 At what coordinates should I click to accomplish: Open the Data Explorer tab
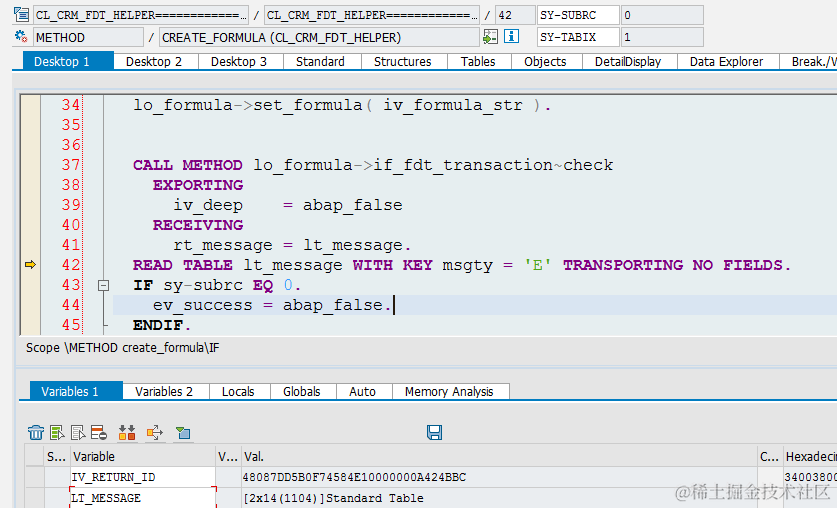point(727,61)
